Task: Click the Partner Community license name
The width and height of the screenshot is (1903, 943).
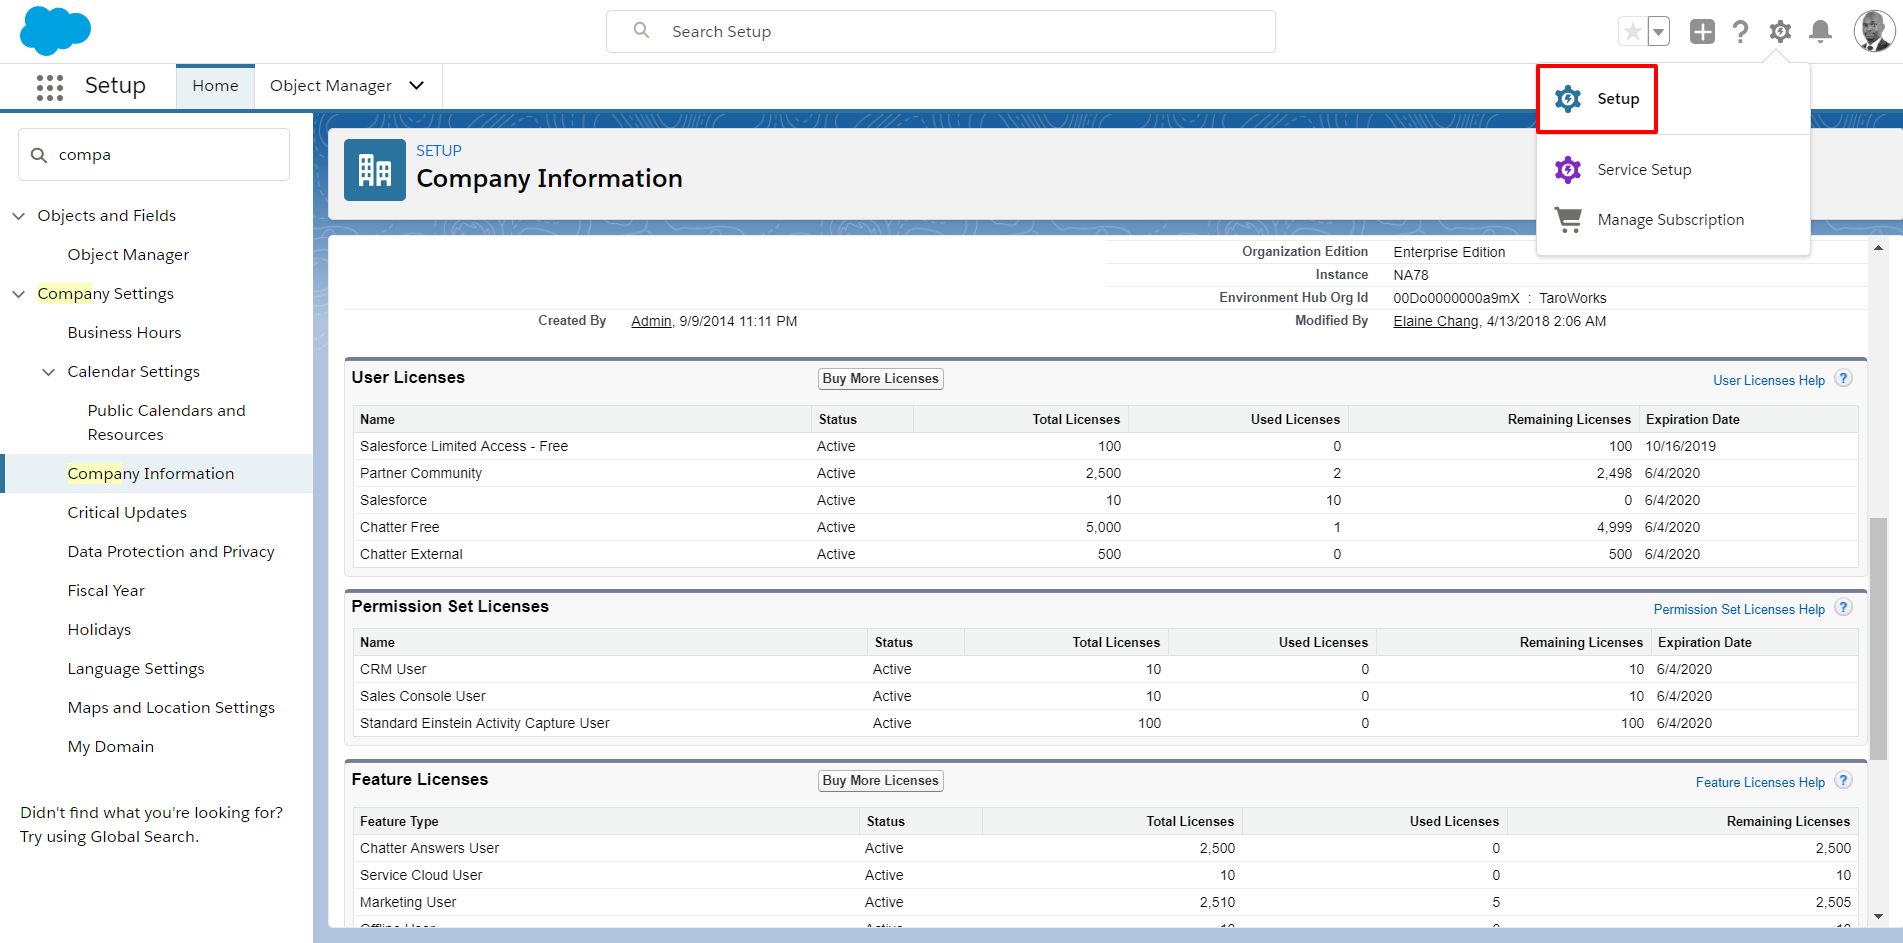Action: click(421, 474)
